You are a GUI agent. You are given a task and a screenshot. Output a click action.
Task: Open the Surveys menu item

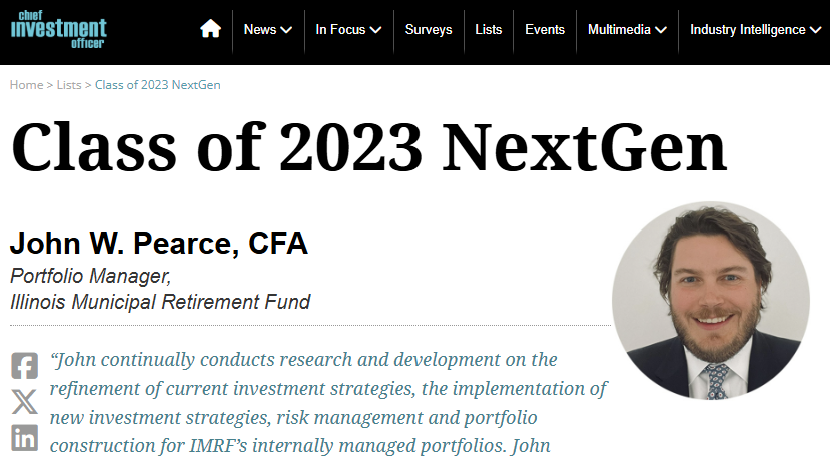(428, 30)
